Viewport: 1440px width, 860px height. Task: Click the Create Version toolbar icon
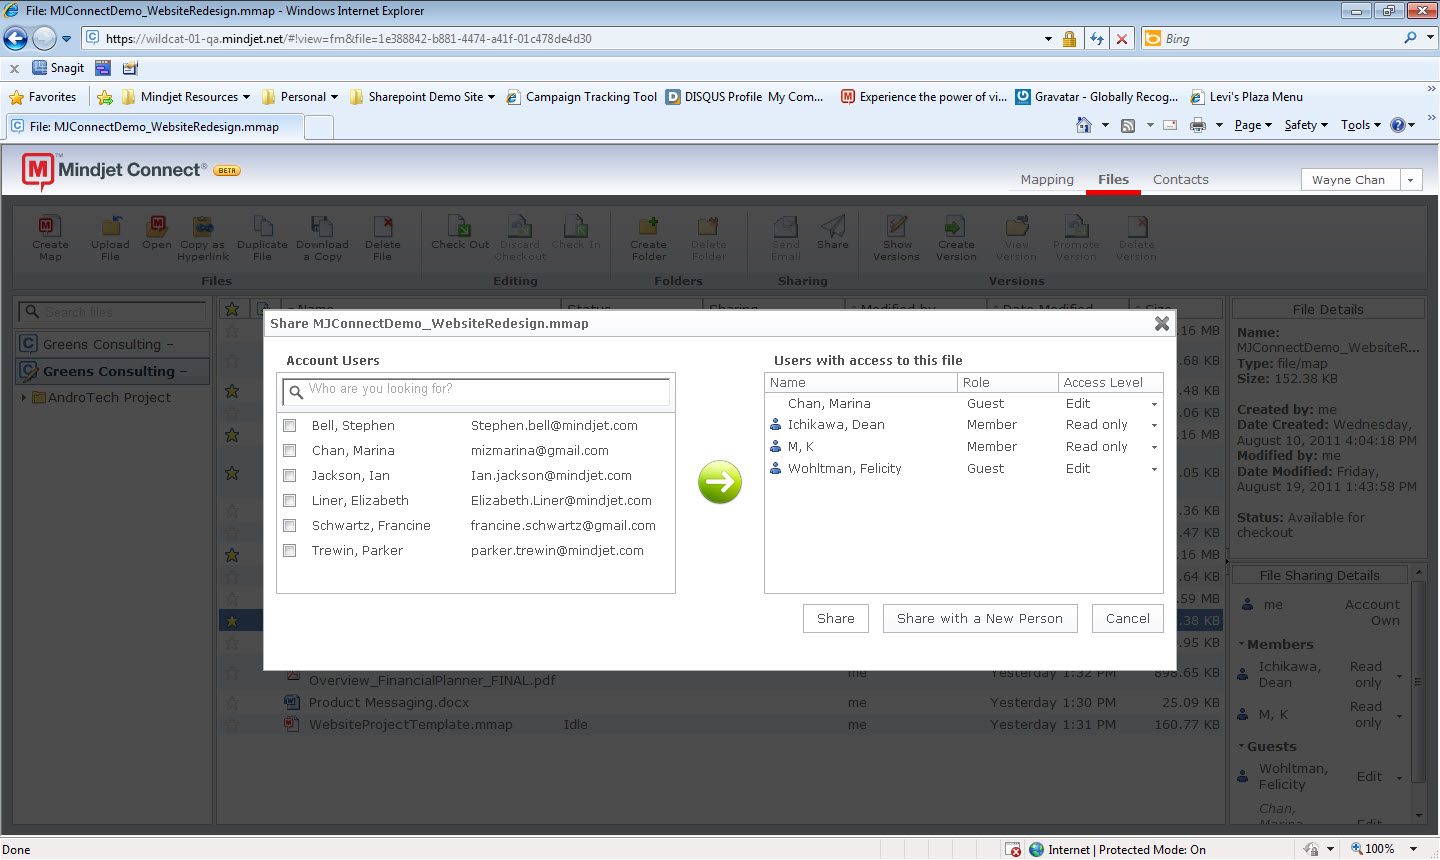956,238
